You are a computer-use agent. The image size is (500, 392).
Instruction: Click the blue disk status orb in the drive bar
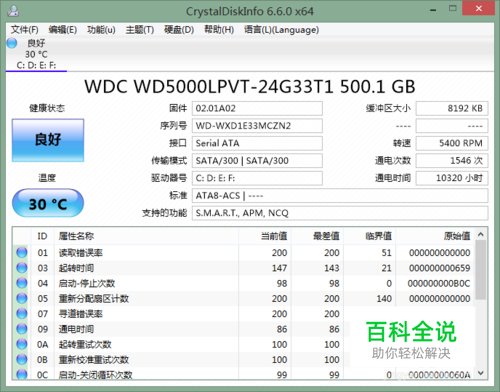[x=12, y=43]
